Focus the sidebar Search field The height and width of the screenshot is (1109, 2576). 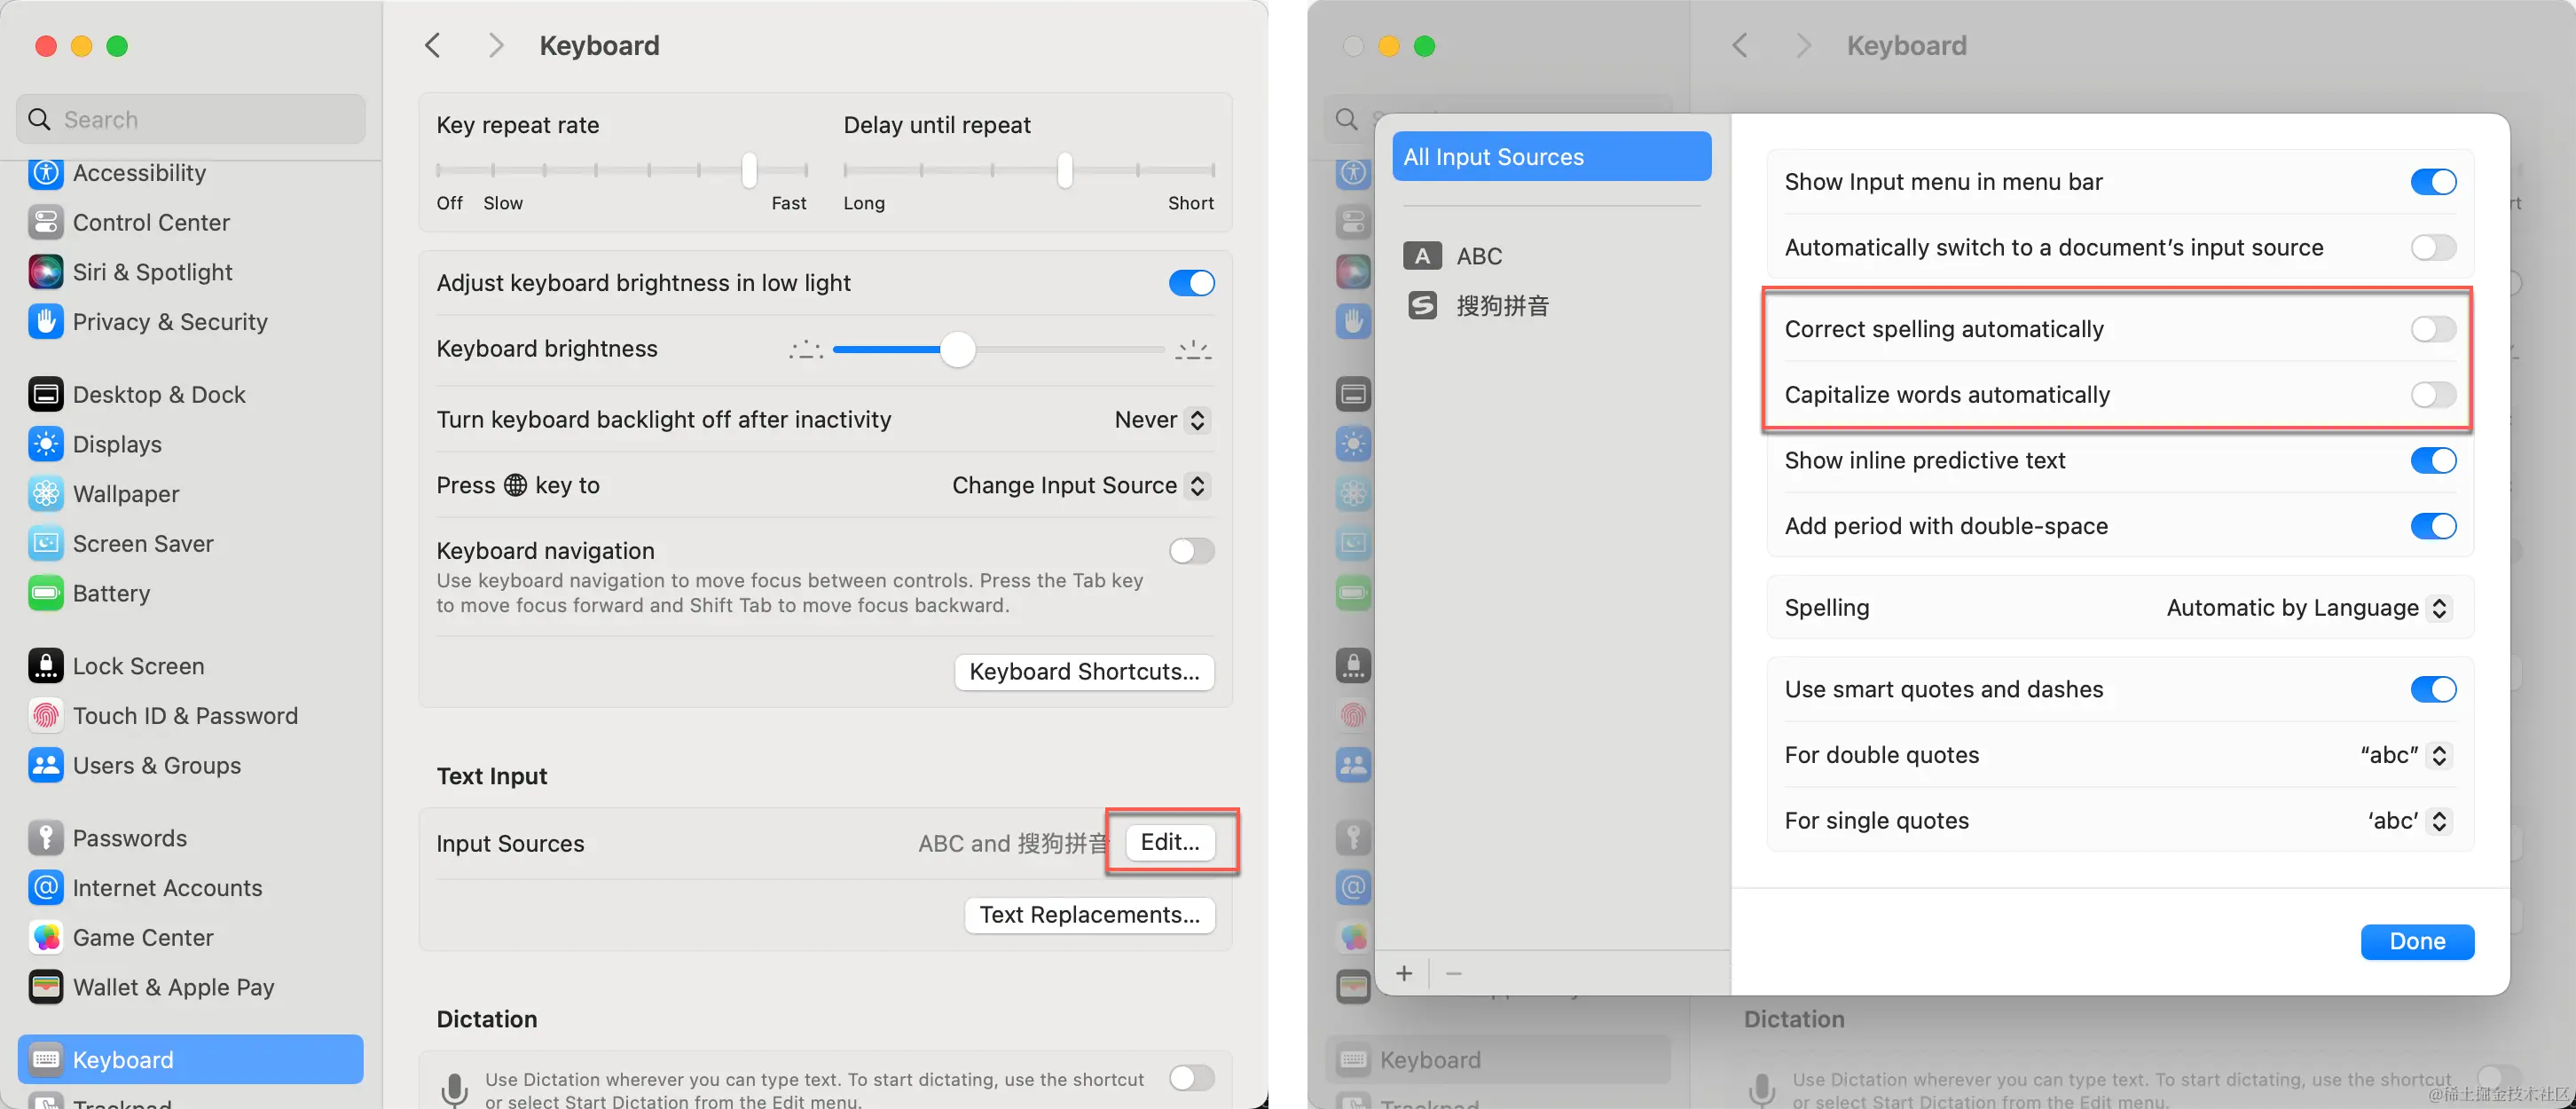click(x=190, y=120)
